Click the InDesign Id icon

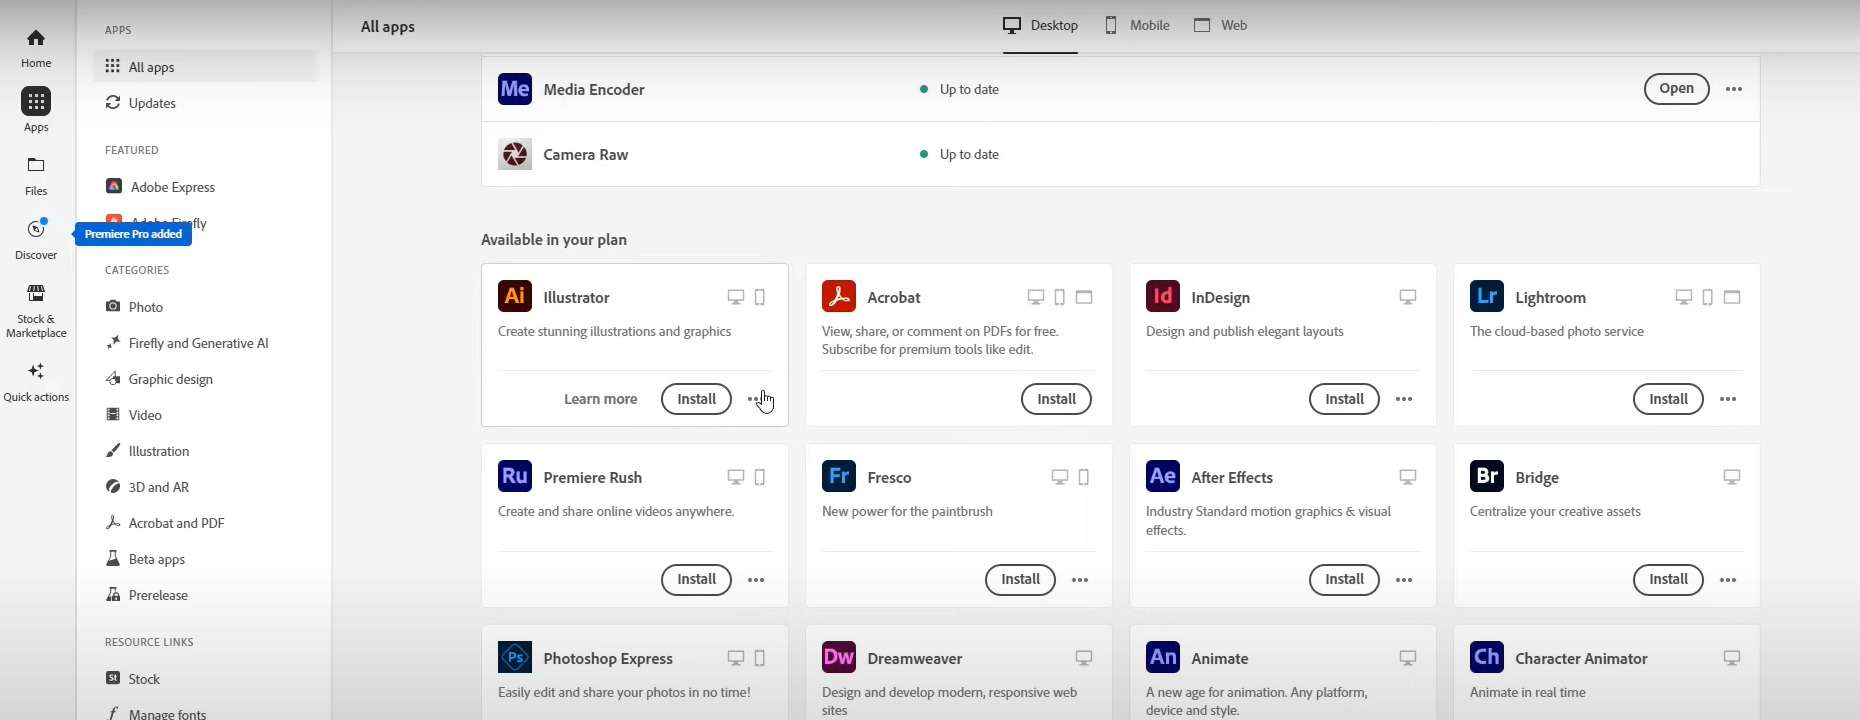point(1163,296)
